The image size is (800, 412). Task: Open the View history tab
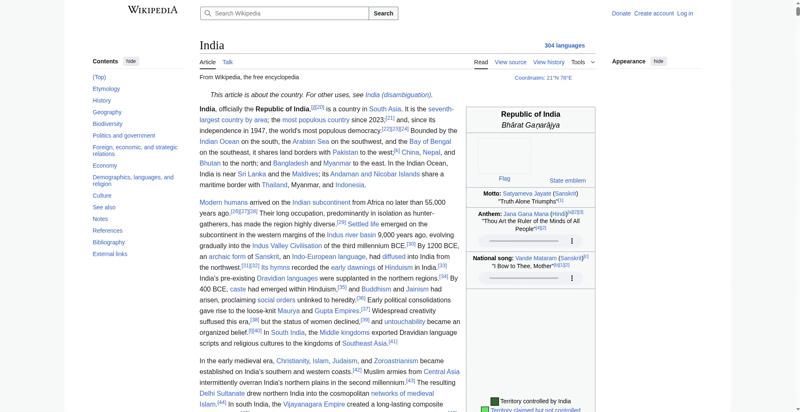click(548, 62)
